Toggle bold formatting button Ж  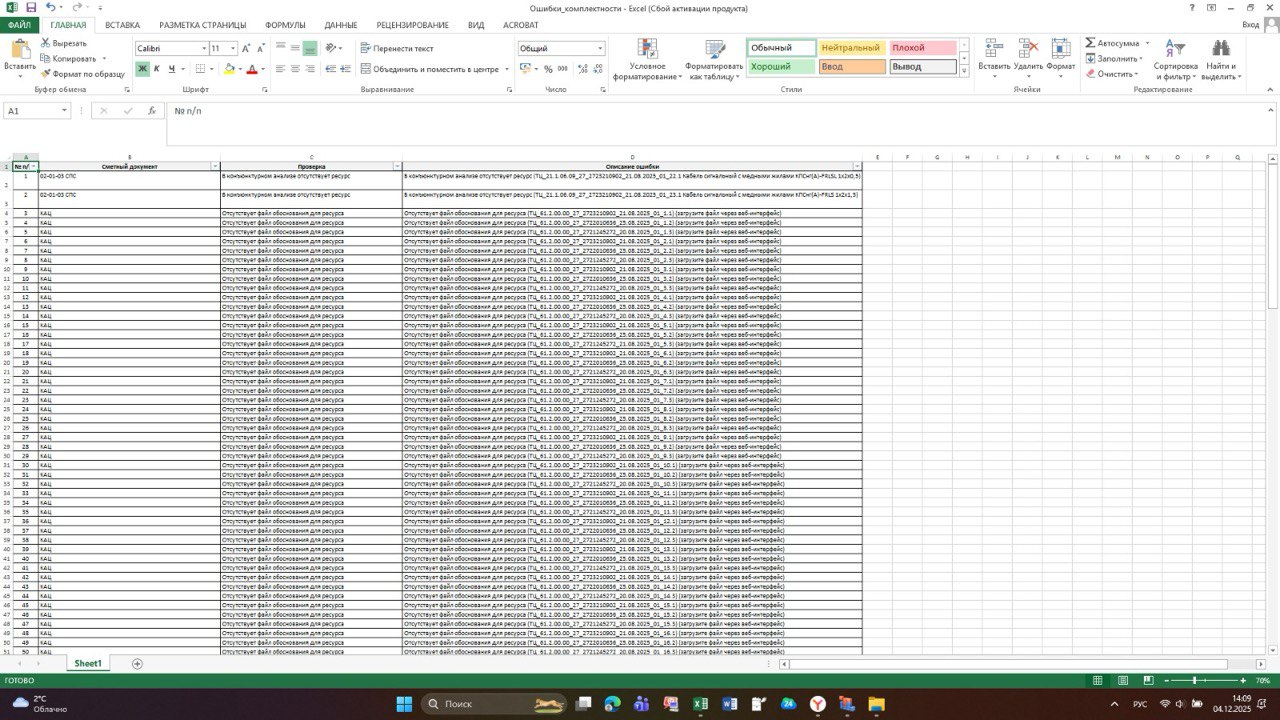tap(142, 69)
